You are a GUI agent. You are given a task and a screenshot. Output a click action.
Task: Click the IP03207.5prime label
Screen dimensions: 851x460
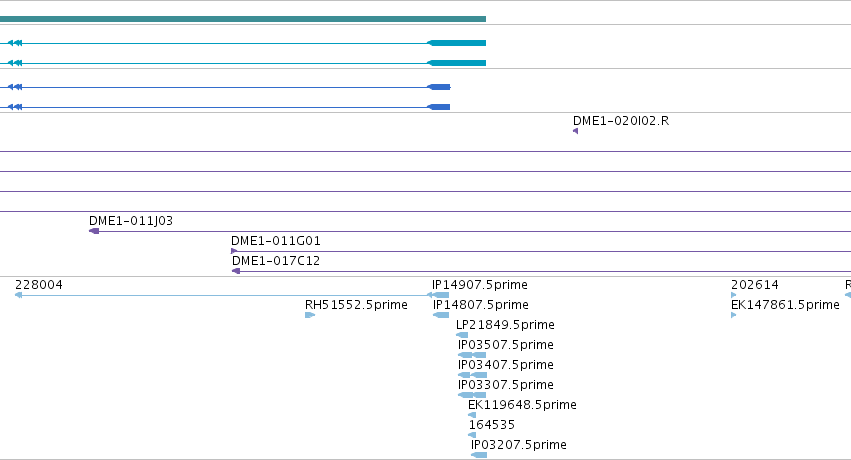[x=519, y=445]
